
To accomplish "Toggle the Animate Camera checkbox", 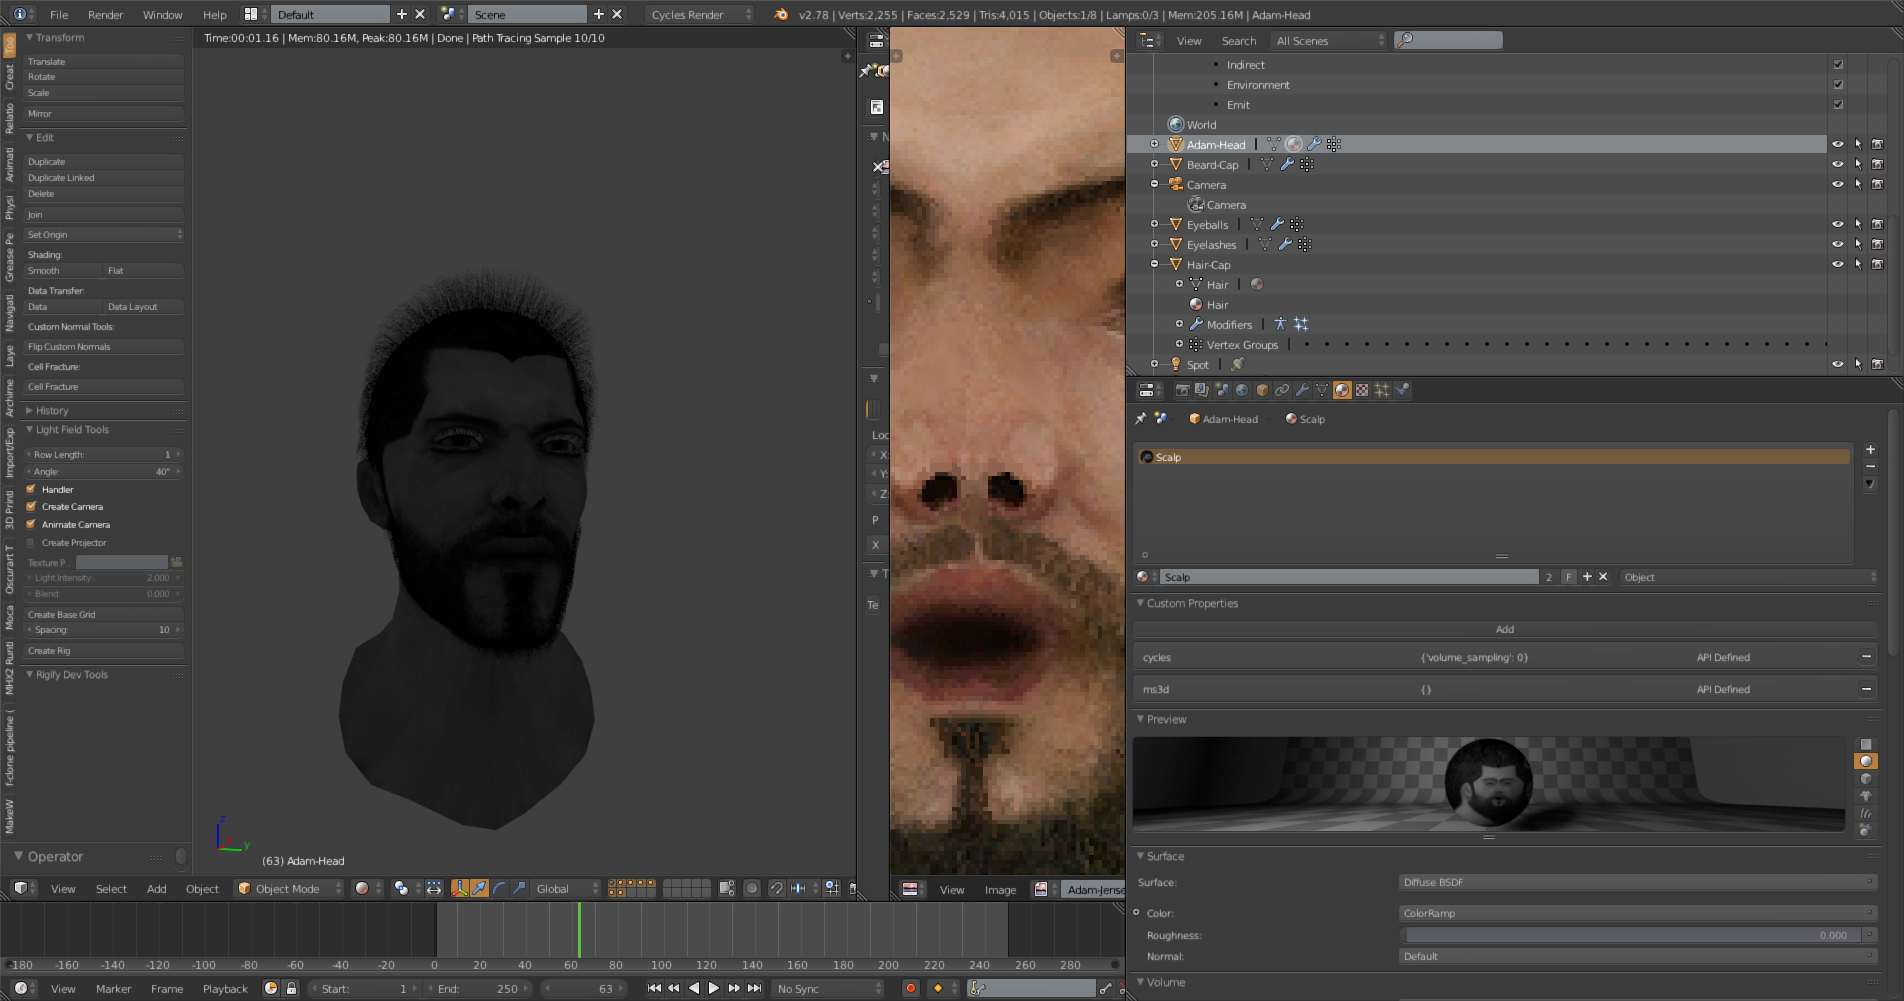I will point(31,524).
